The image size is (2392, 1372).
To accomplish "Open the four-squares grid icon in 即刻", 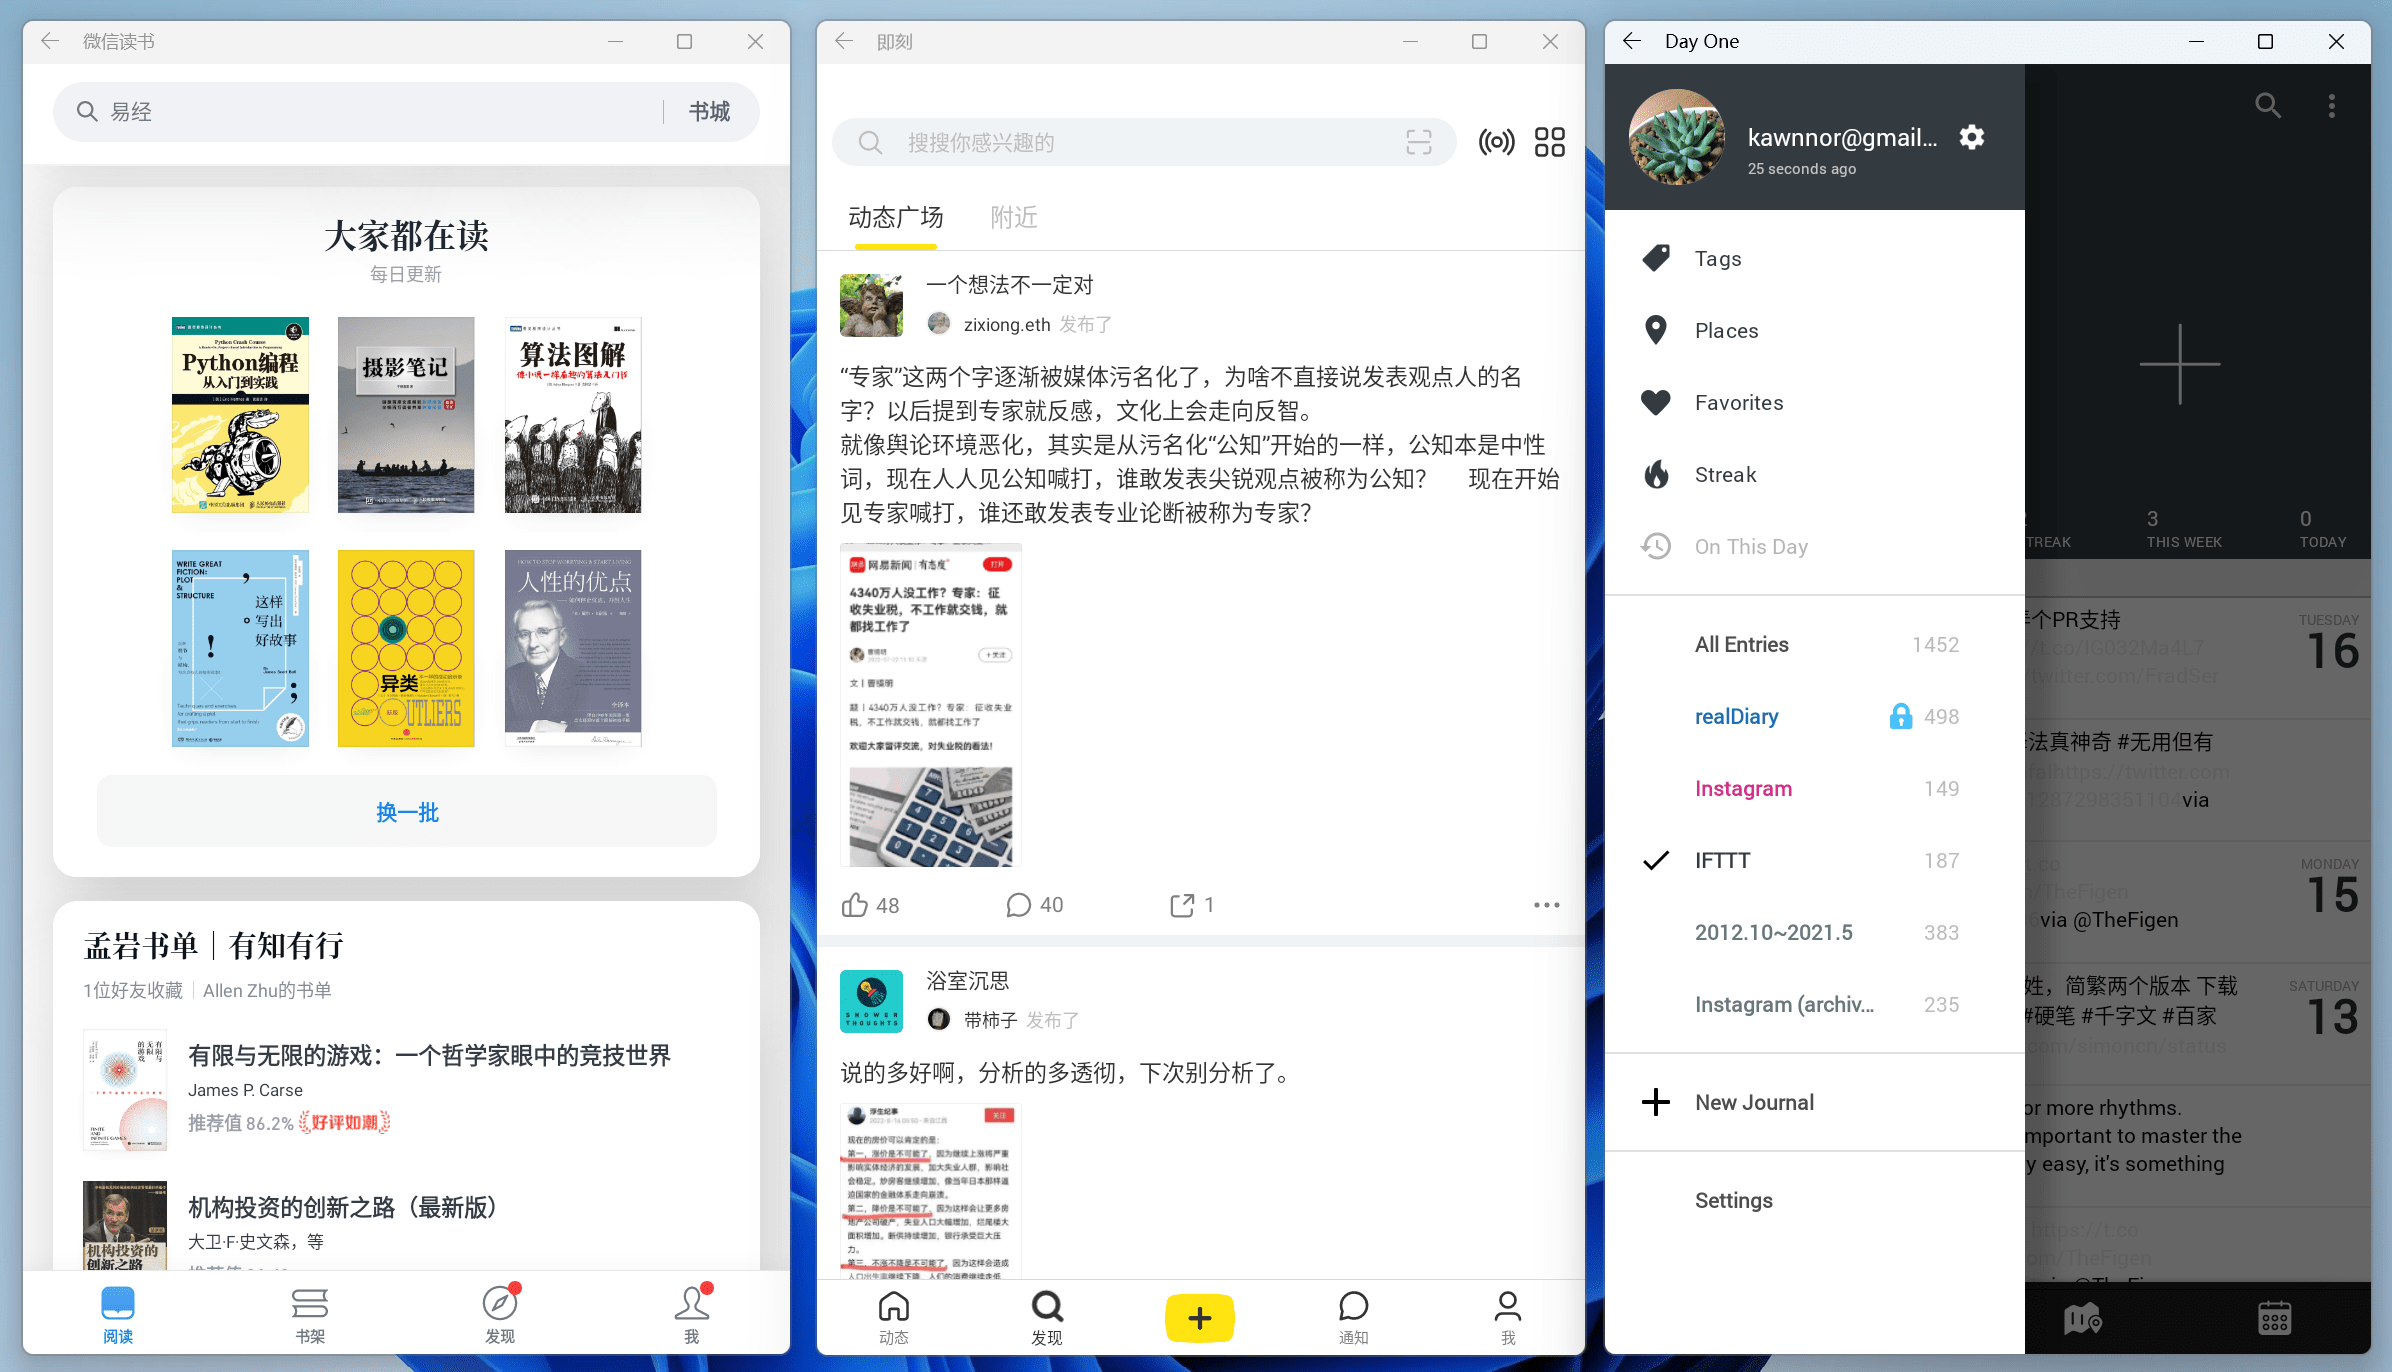I will (1549, 142).
